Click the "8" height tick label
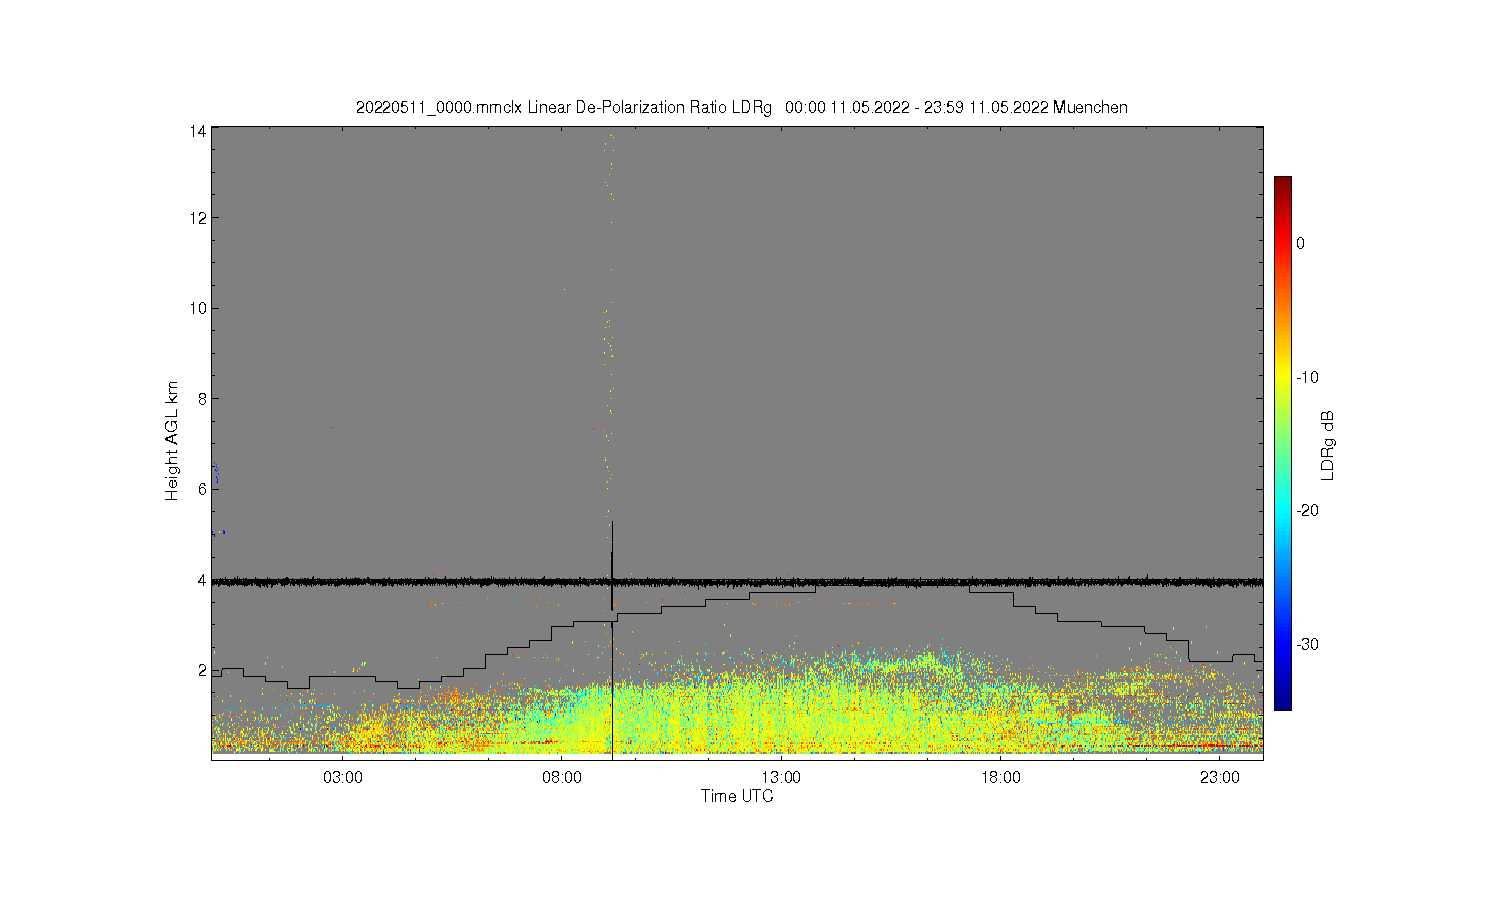 tap(202, 398)
